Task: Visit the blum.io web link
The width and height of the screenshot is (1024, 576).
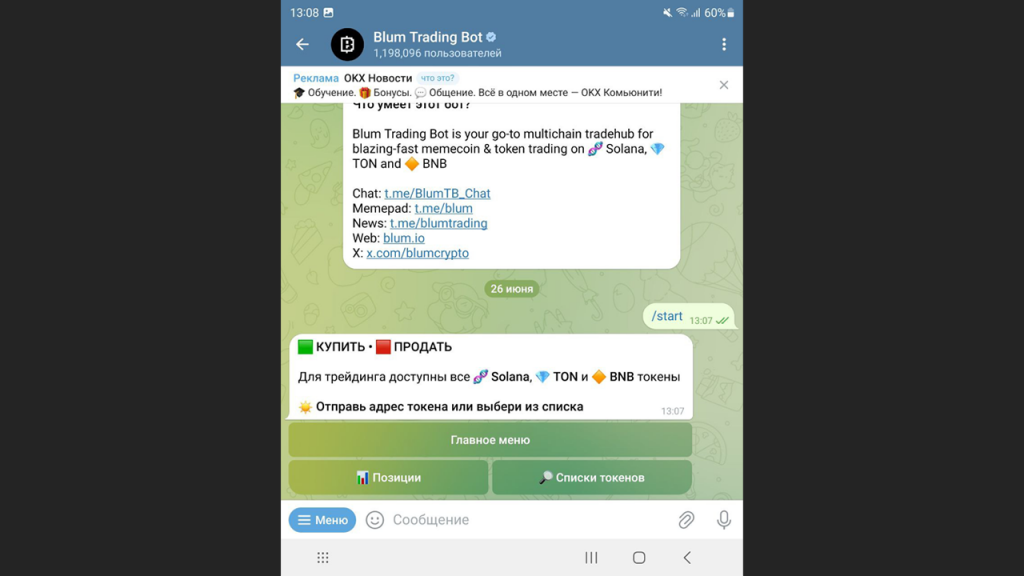Action: 404,238
